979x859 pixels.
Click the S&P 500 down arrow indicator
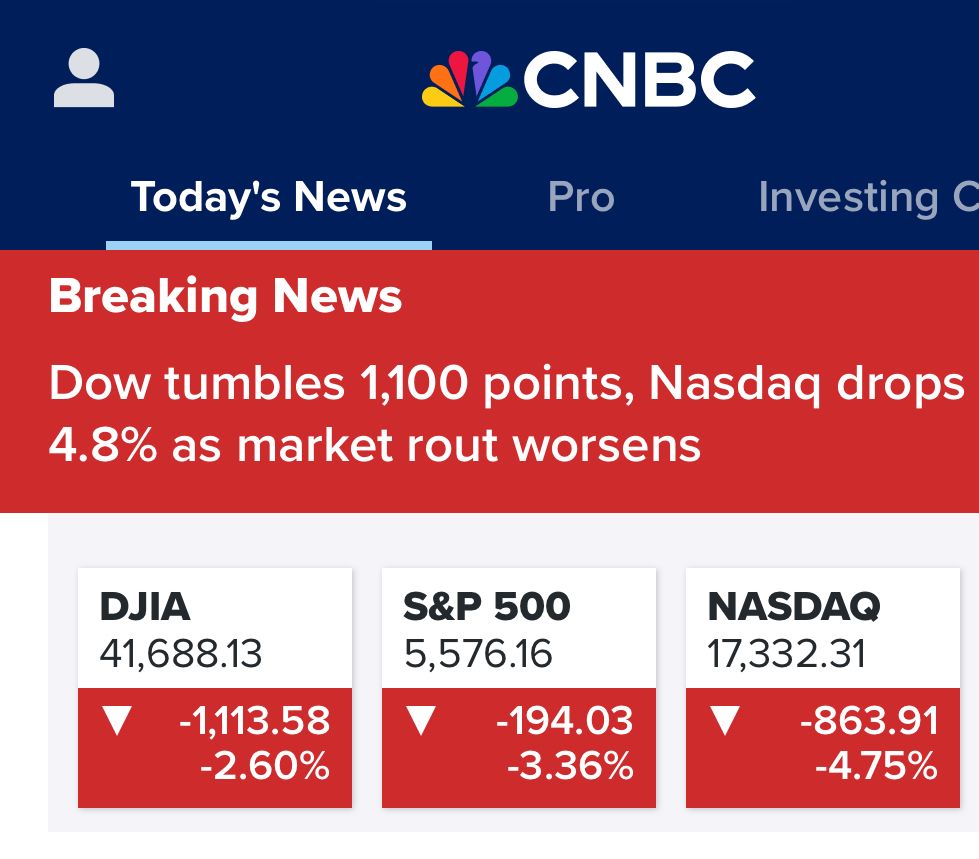coord(422,721)
